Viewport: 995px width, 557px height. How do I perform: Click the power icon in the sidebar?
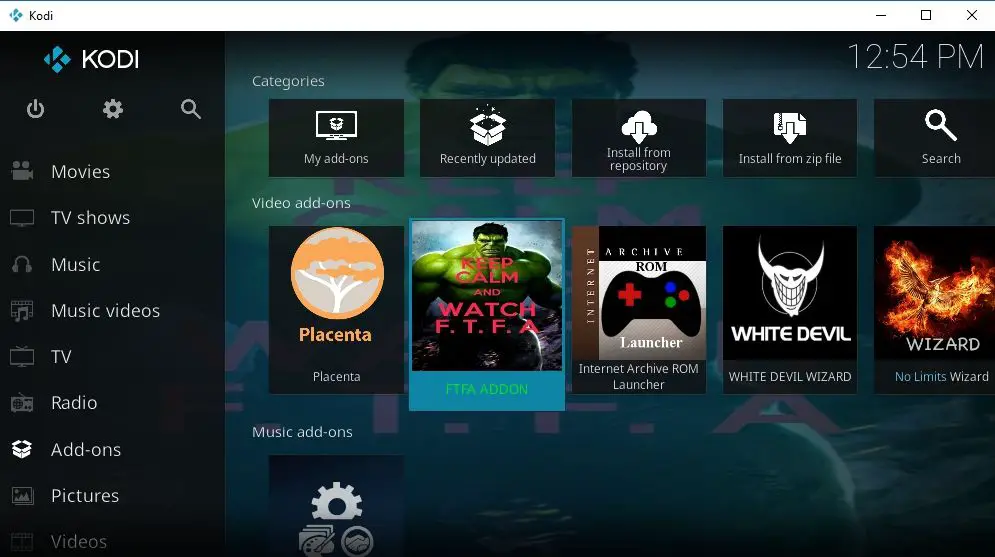36,109
